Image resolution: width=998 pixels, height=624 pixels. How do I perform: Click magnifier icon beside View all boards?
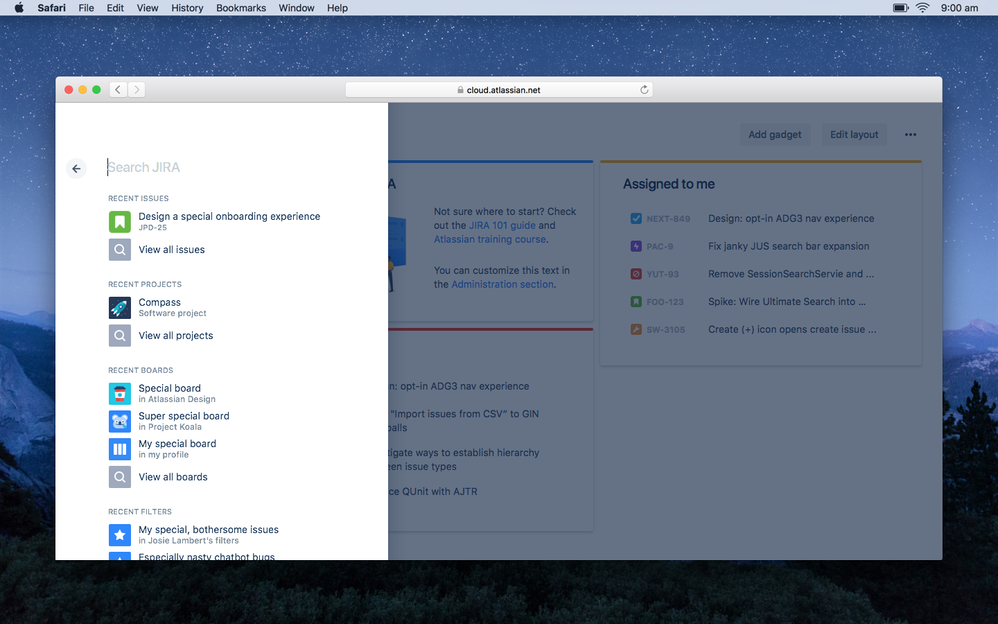coord(120,477)
